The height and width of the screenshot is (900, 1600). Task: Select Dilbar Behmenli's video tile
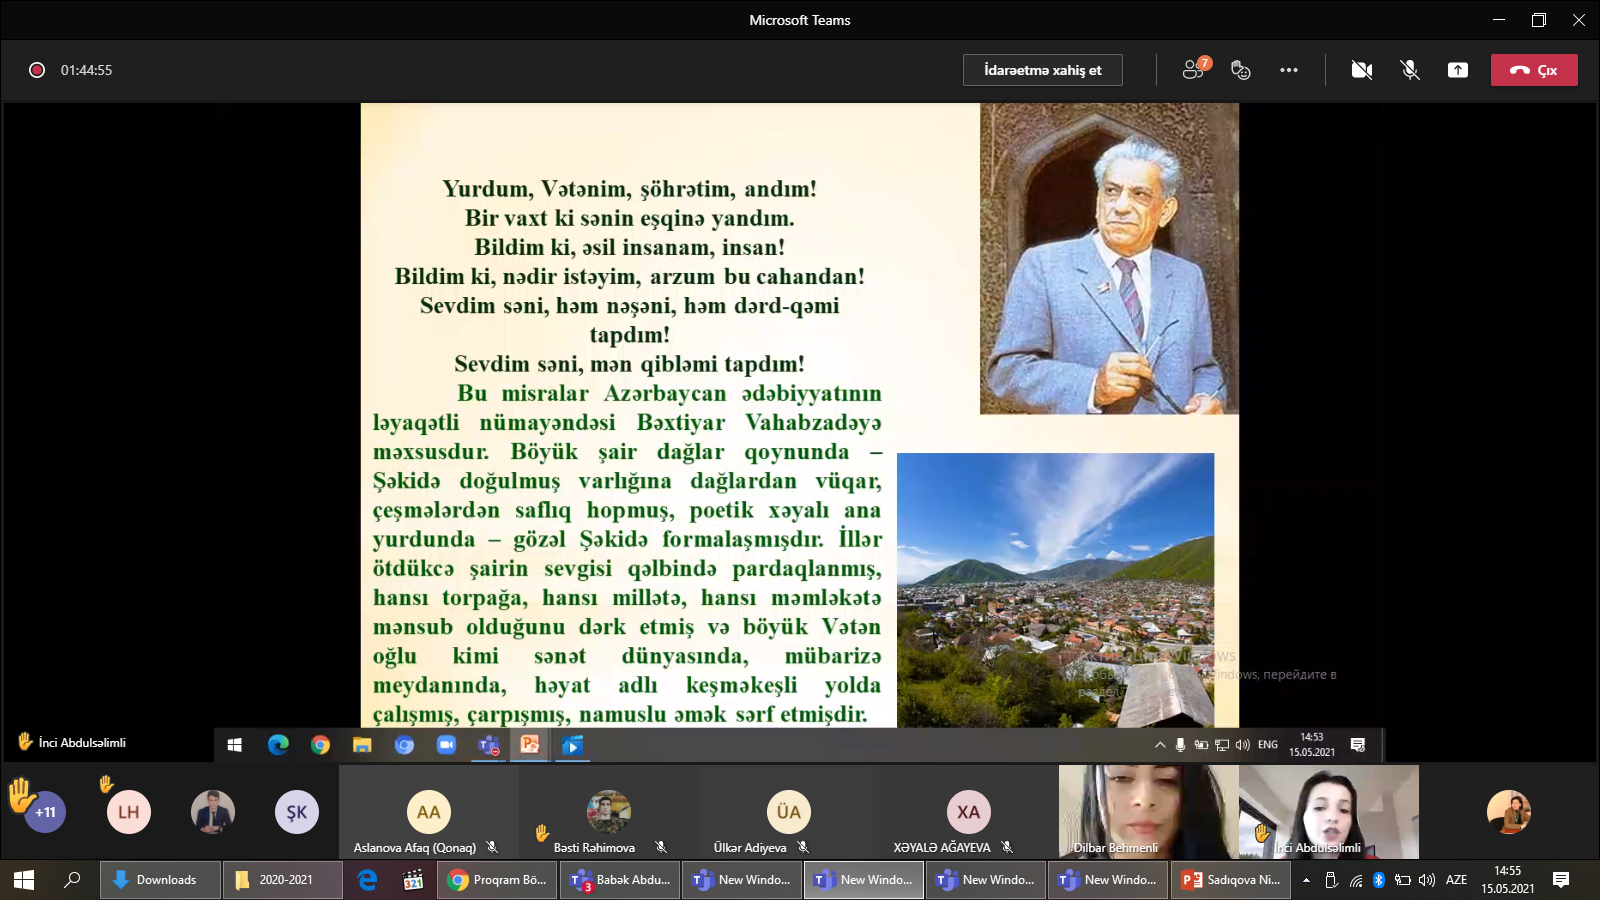[1148, 811]
